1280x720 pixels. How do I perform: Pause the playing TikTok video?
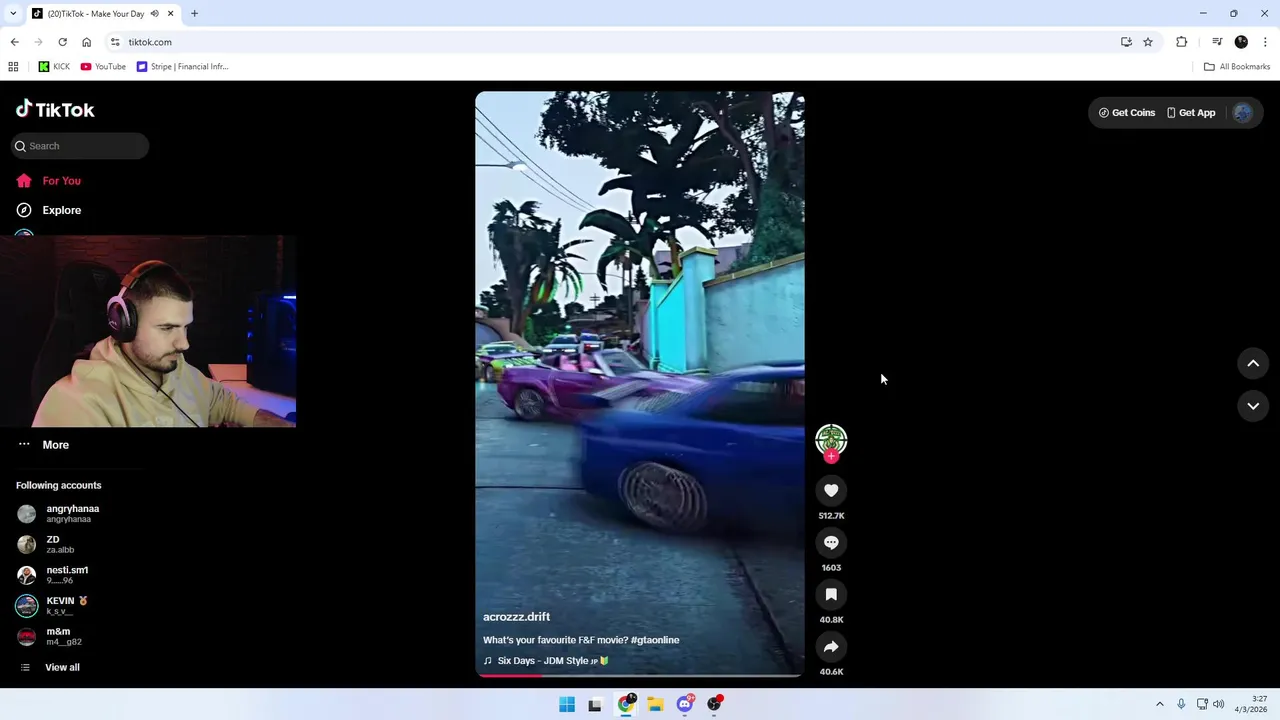point(640,384)
